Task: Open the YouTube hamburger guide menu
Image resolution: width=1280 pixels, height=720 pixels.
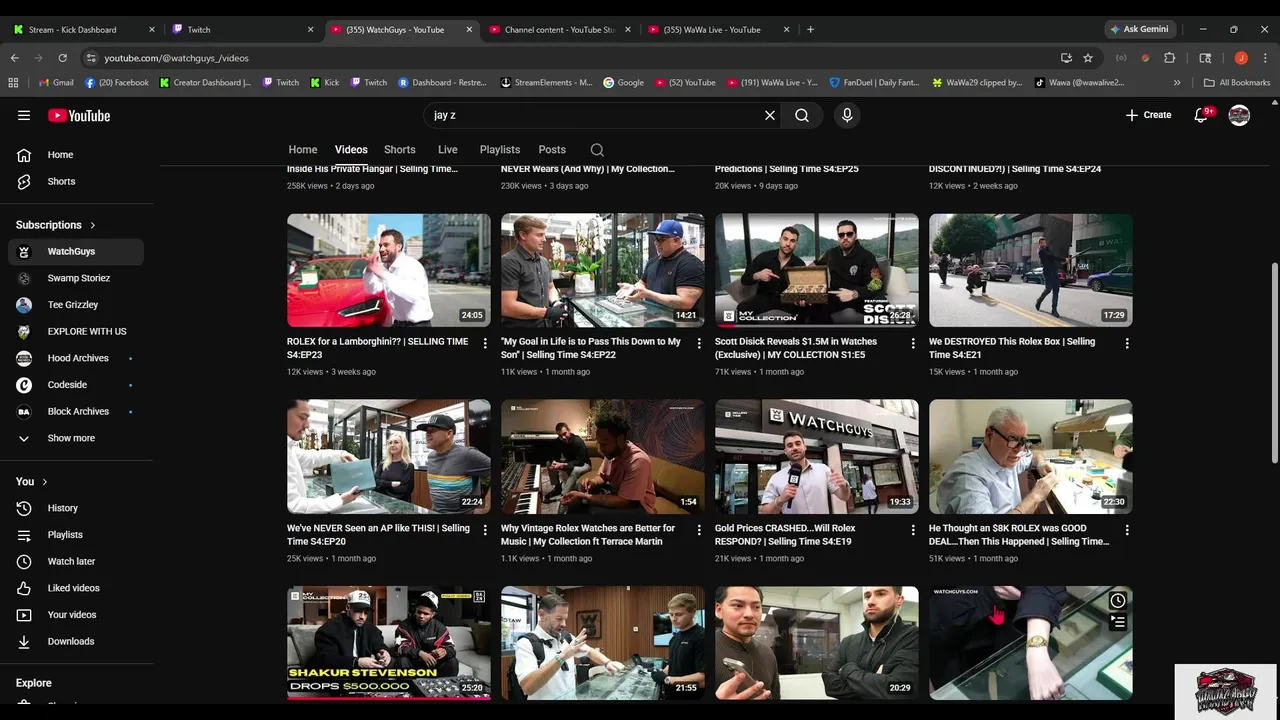Action: [24, 115]
